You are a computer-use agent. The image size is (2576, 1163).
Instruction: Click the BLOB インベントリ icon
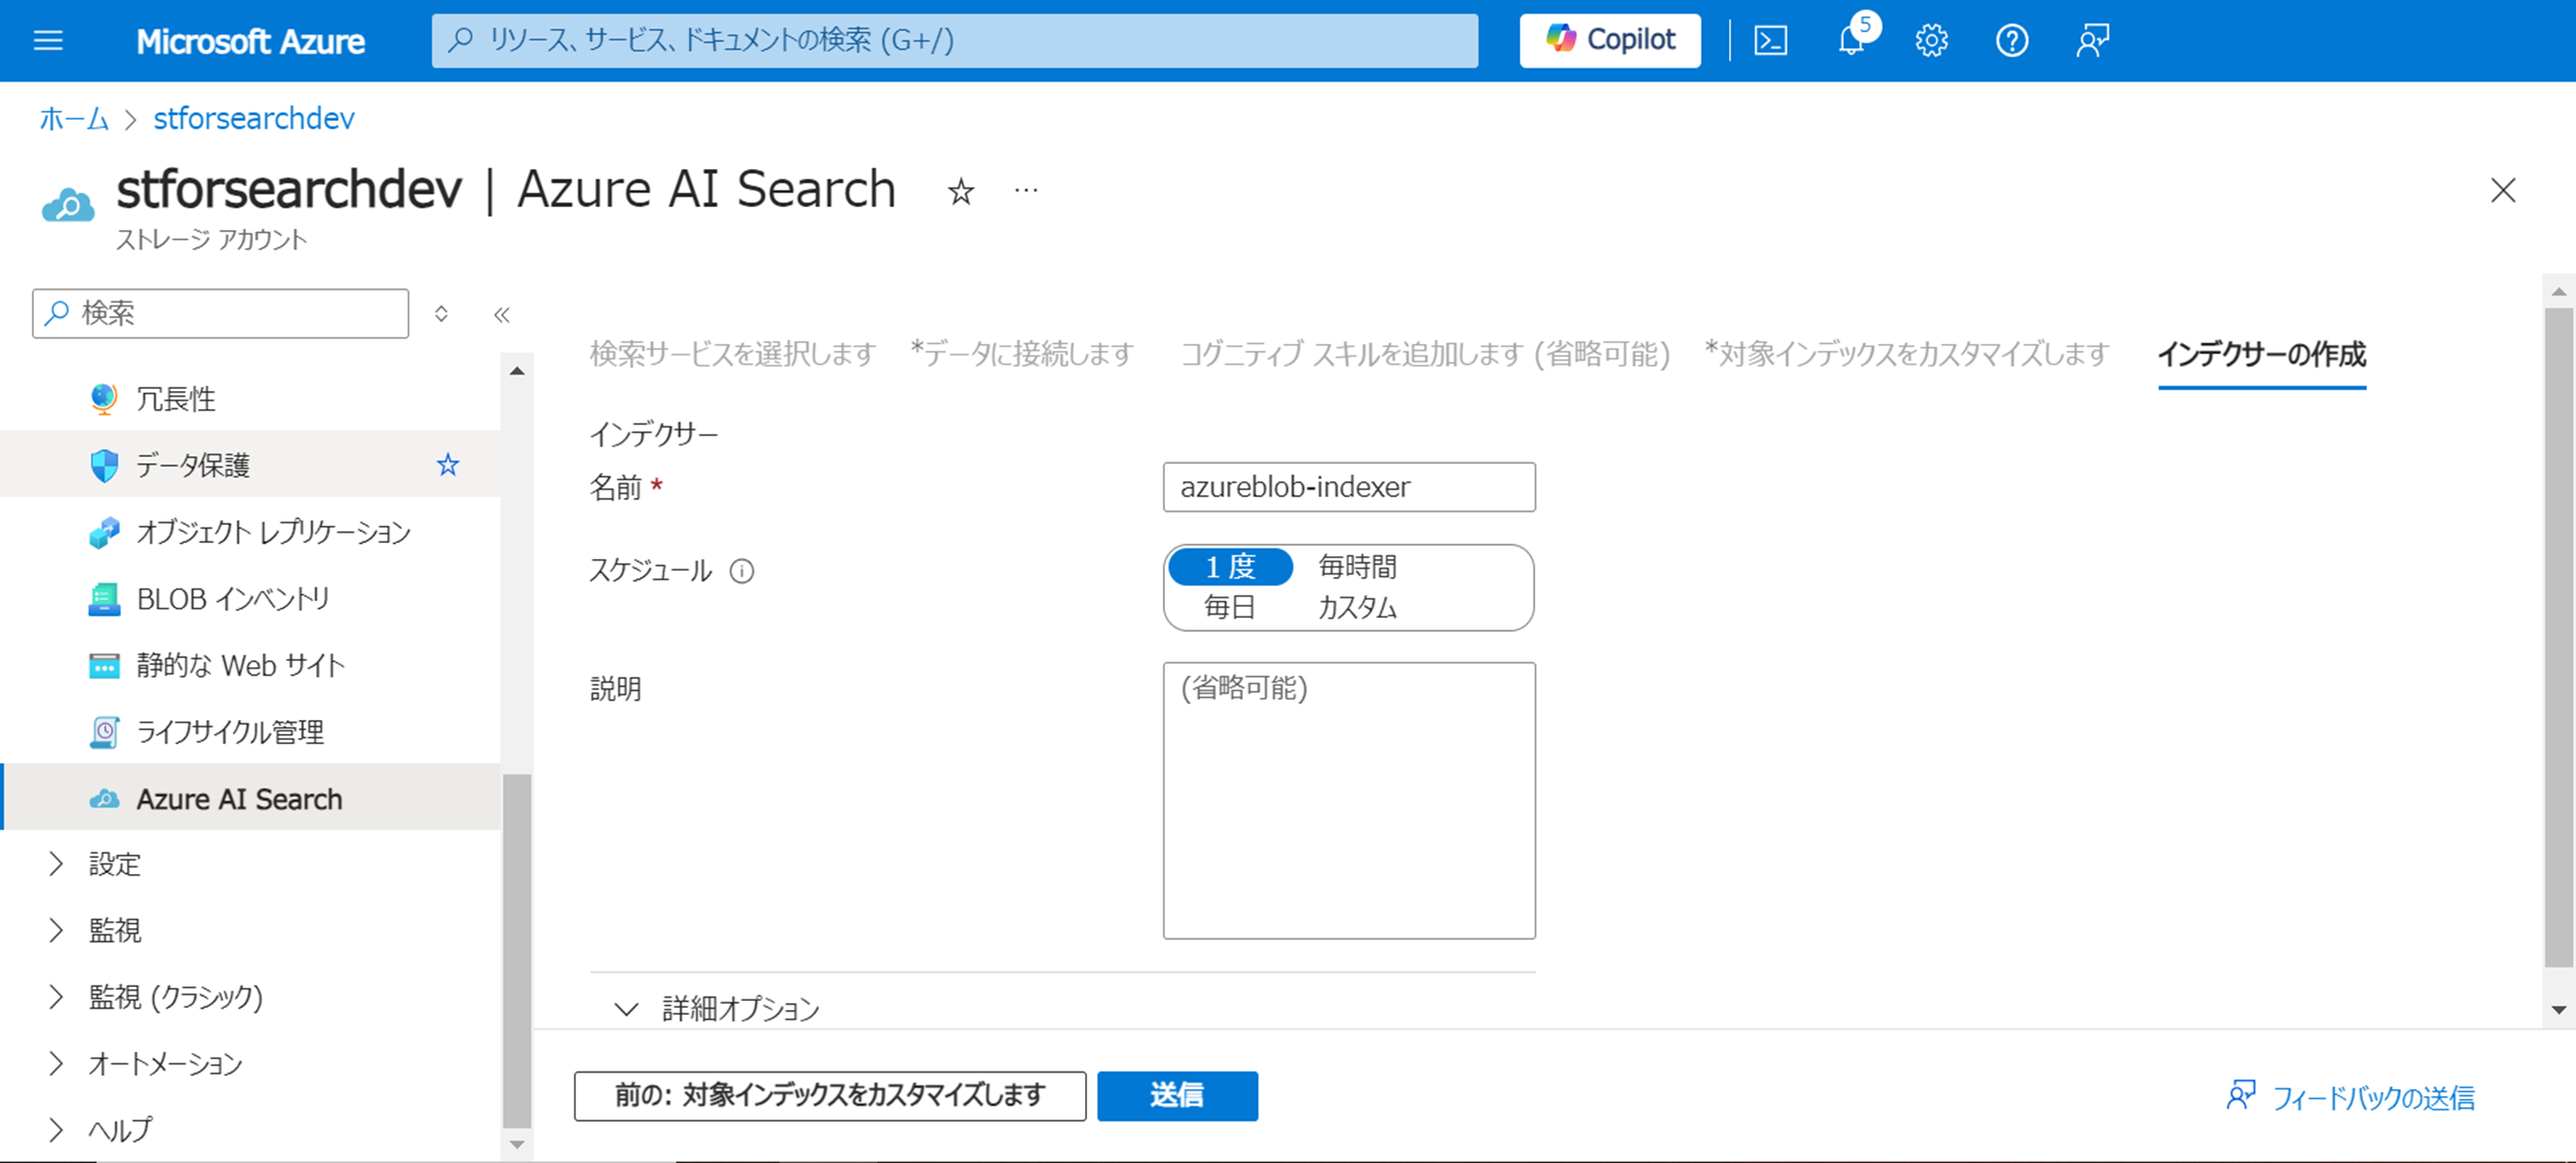[x=103, y=598]
